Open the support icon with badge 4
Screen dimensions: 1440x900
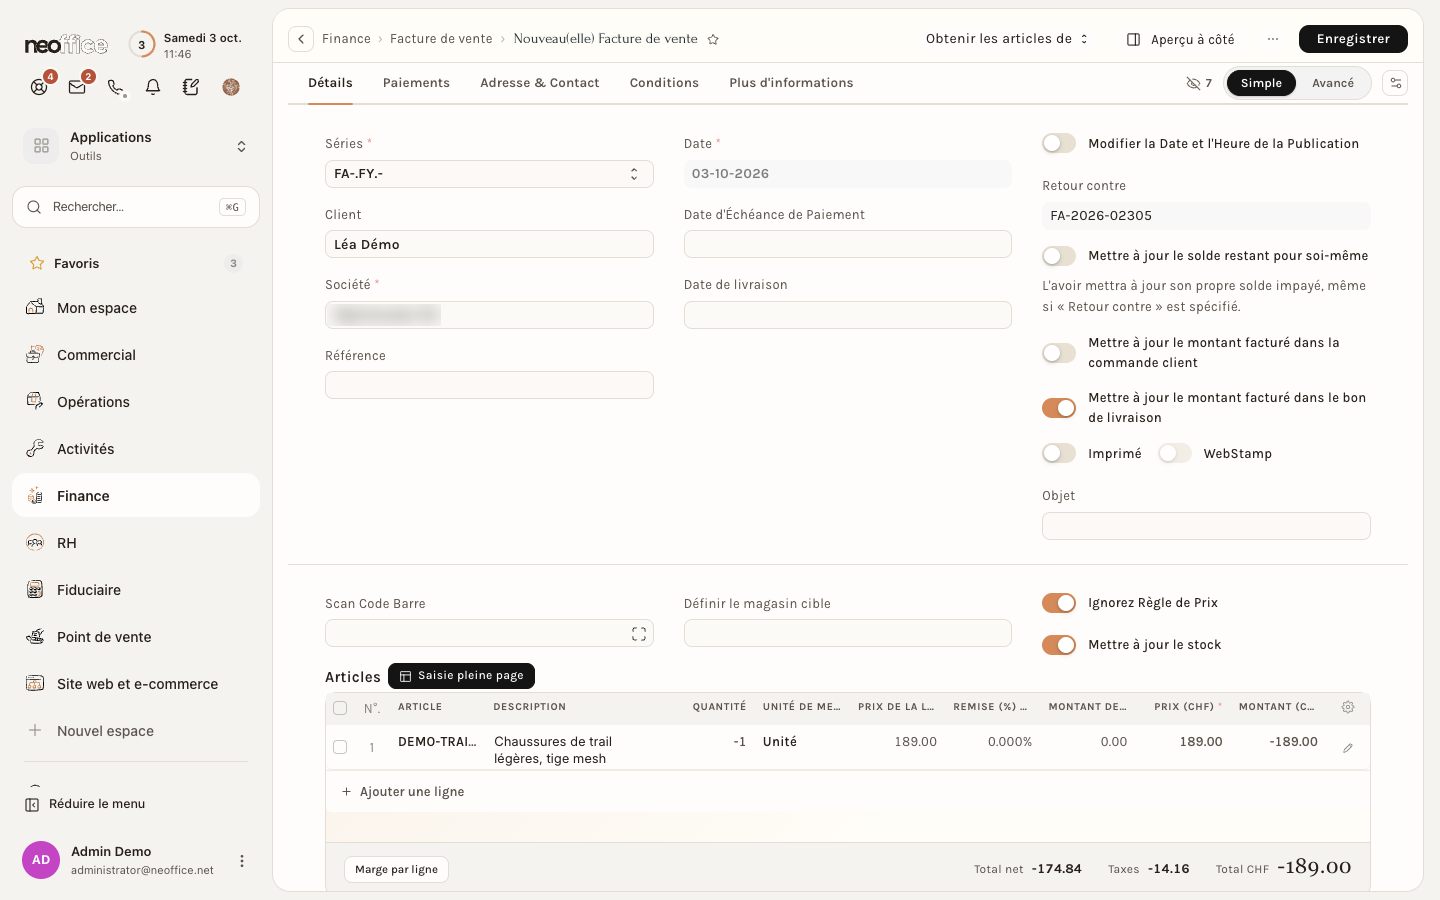coord(39,87)
